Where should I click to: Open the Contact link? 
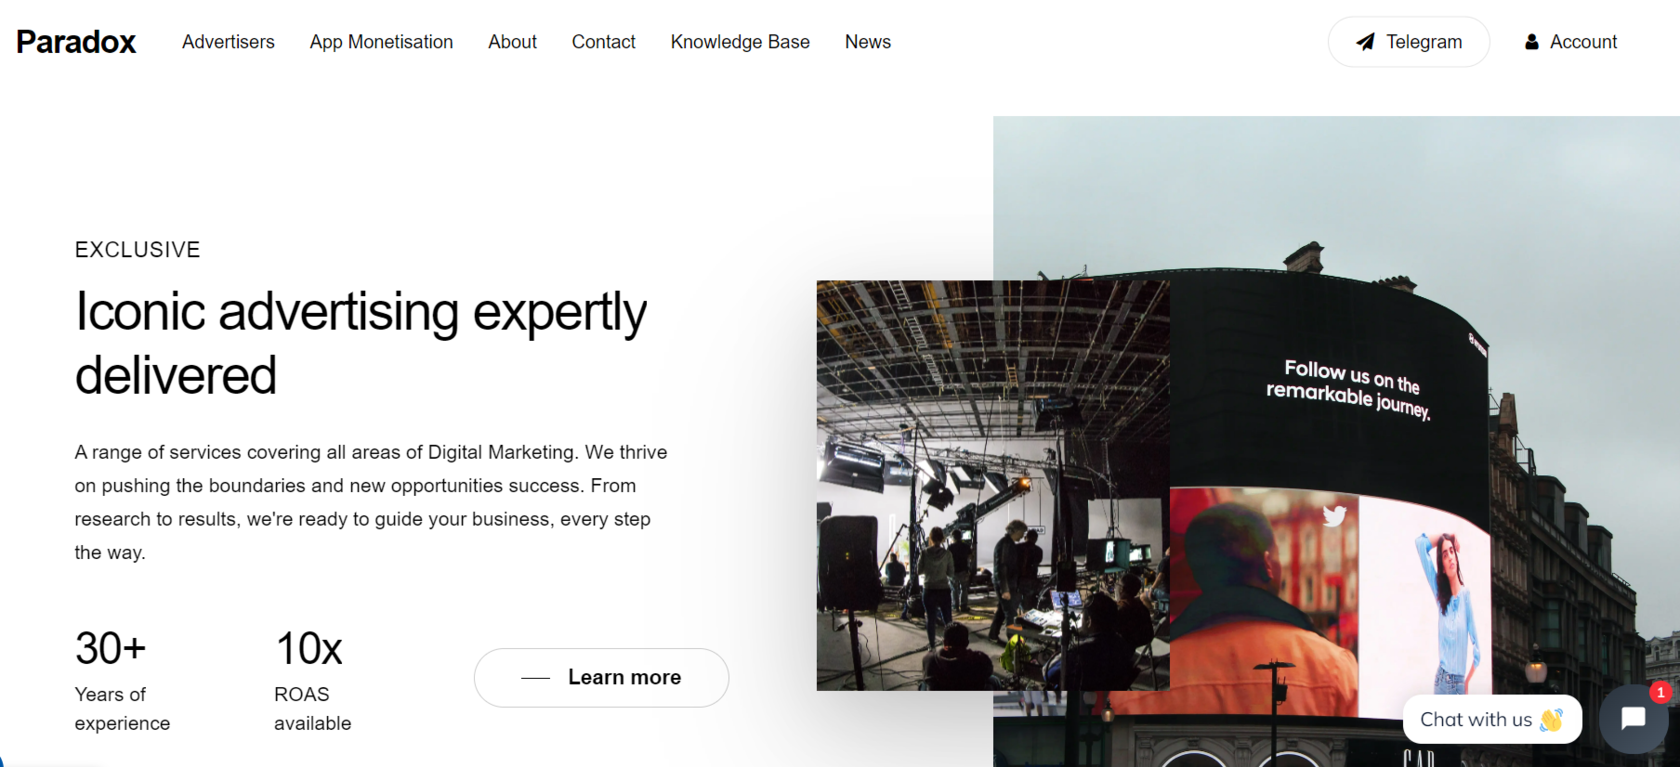click(x=603, y=42)
